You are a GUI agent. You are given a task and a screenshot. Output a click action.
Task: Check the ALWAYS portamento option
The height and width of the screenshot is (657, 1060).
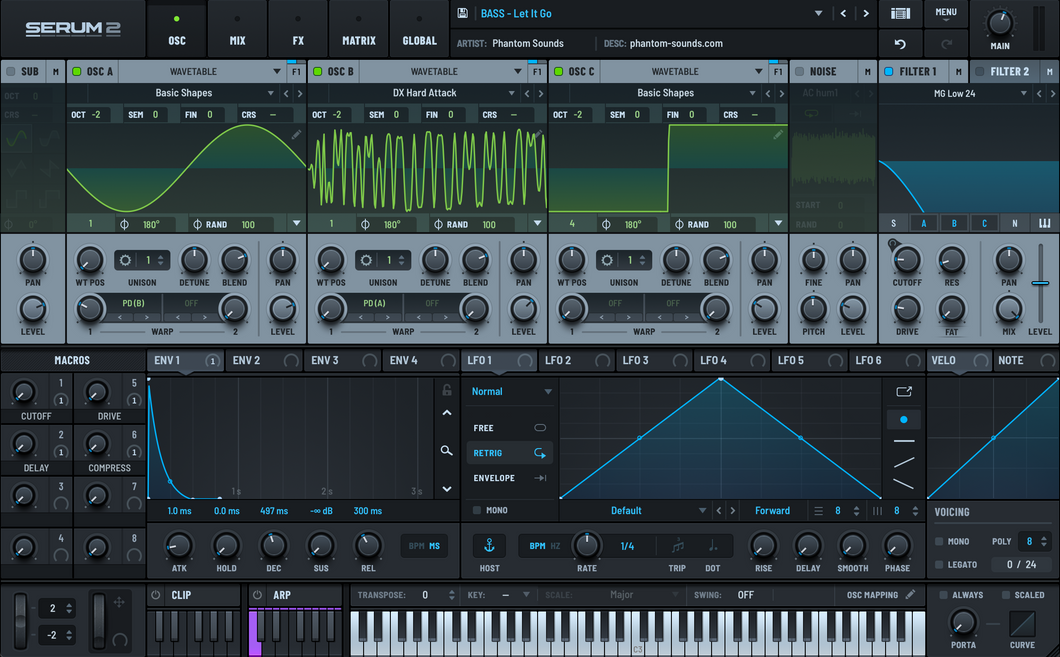click(x=943, y=595)
